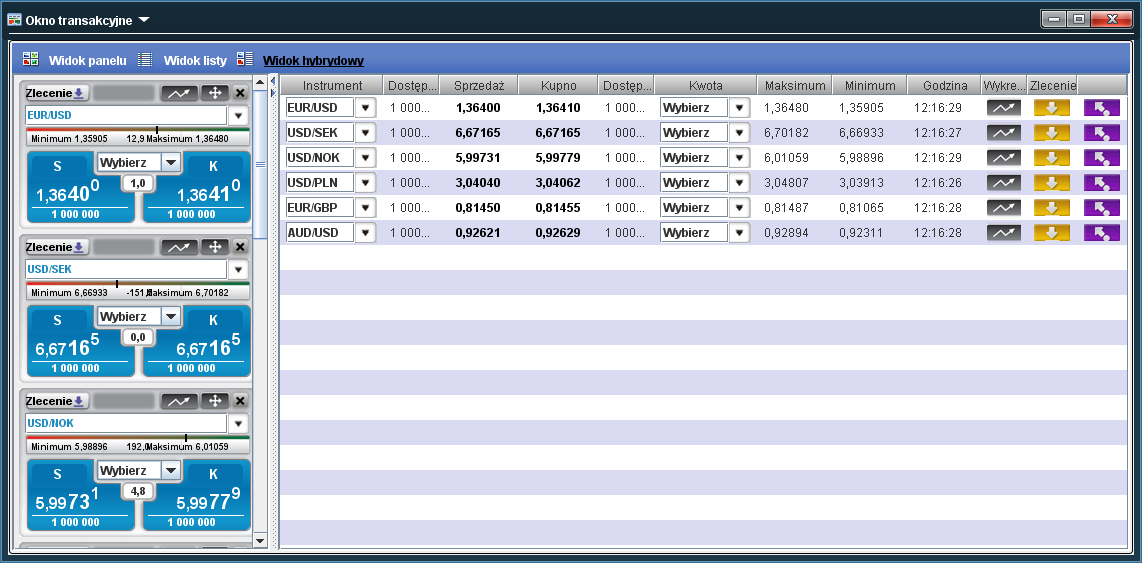Close the USD/SEK panel tile
Screen dimensions: 1142x563
(240, 247)
